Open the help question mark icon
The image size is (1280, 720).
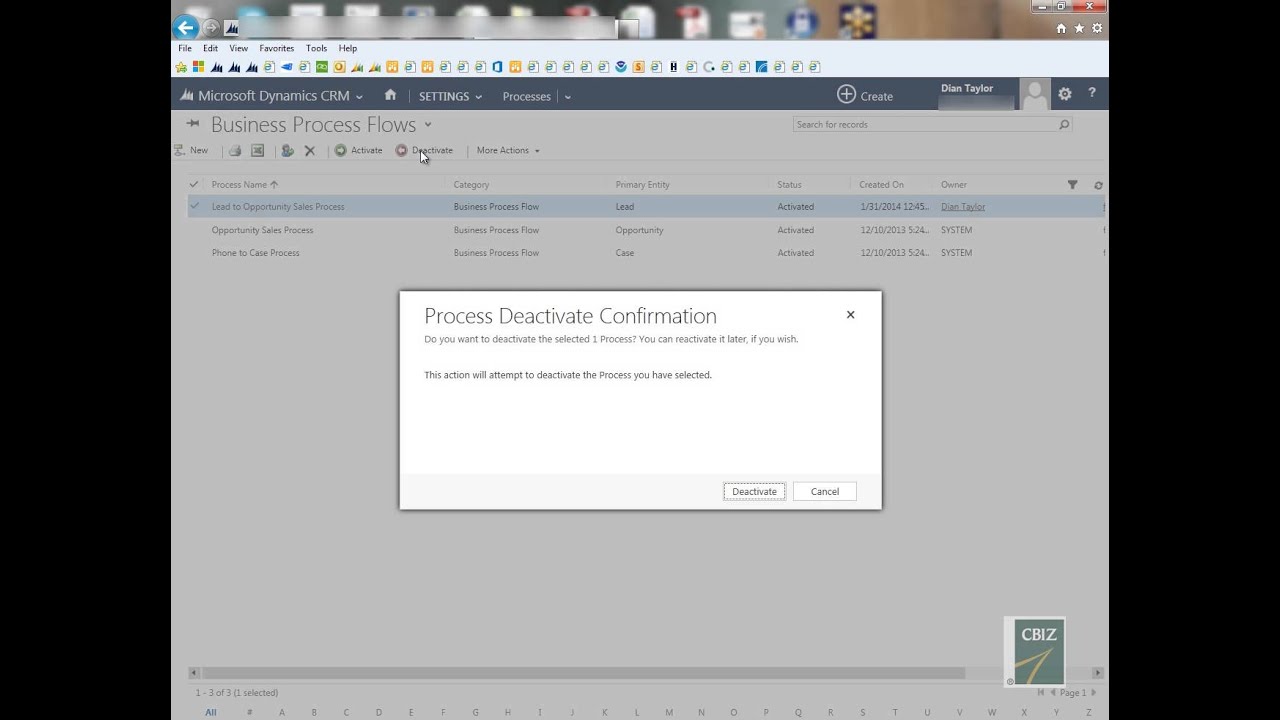[x=1092, y=94]
